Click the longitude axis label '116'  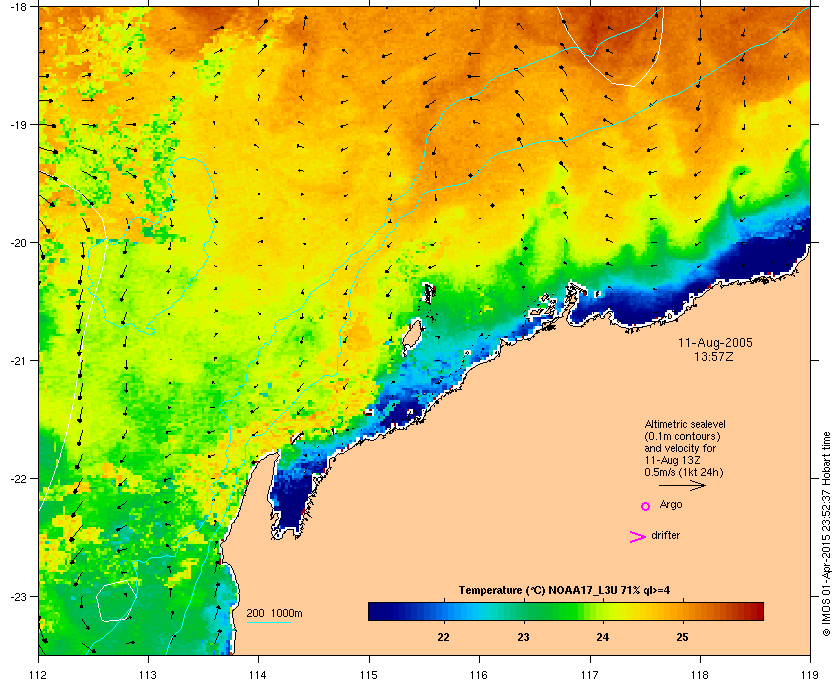point(479,674)
